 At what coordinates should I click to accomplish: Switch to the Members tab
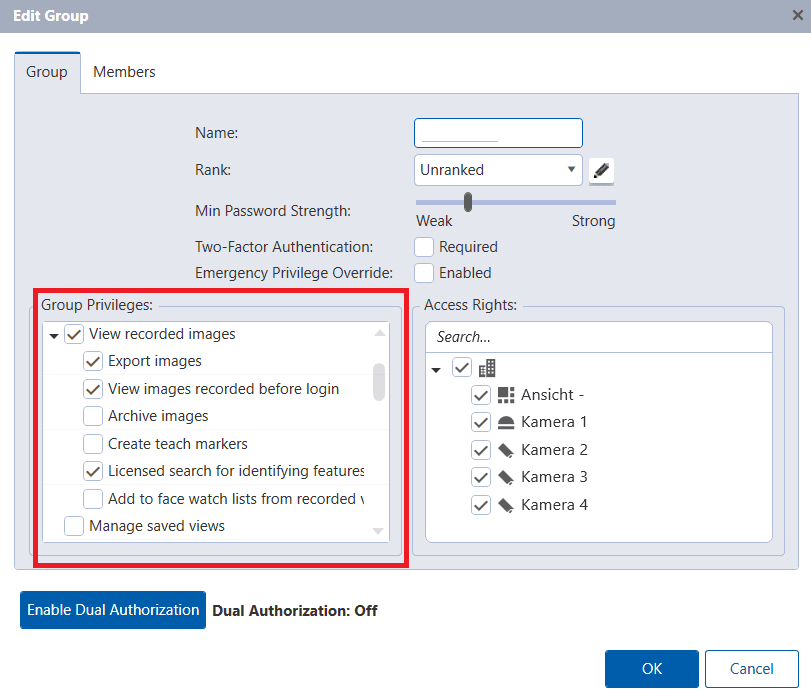(124, 72)
